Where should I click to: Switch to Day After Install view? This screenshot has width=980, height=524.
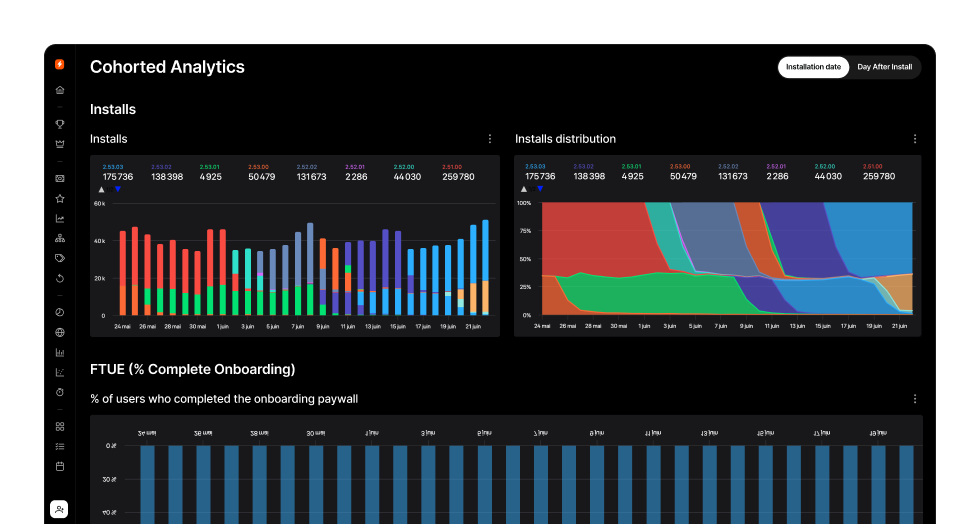[x=884, y=67]
